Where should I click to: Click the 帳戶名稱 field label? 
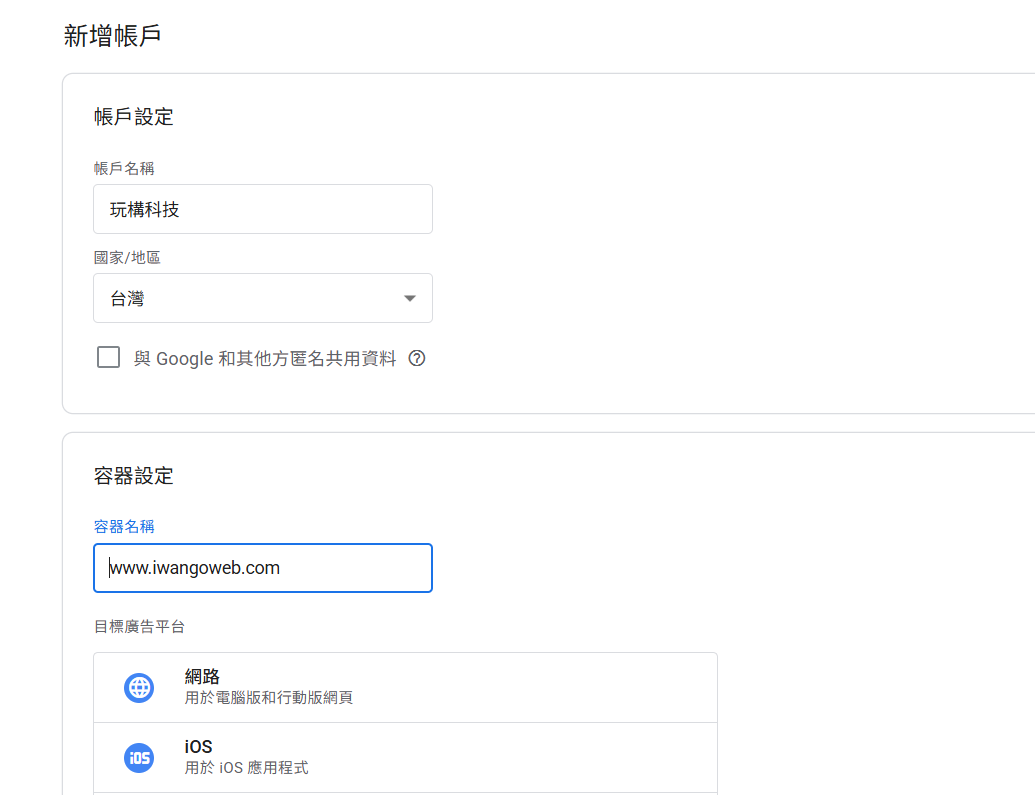tap(124, 168)
